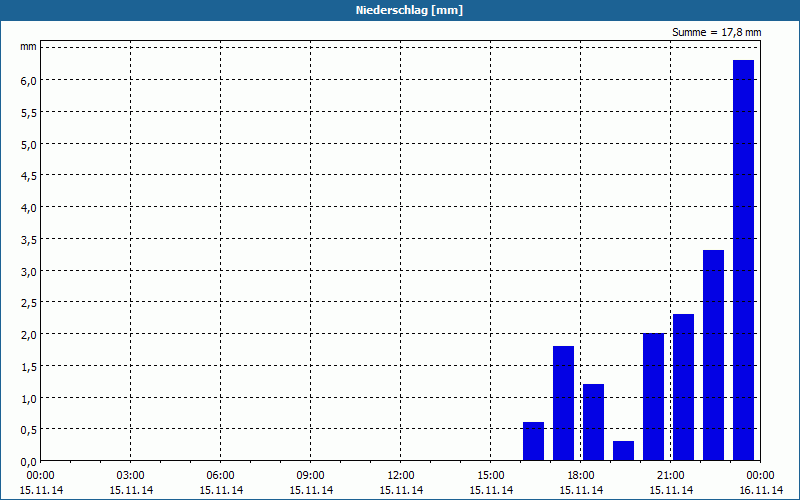Screen dimensions: 800x500
Task: Click the 5,5 y-axis label
Action: point(29,113)
